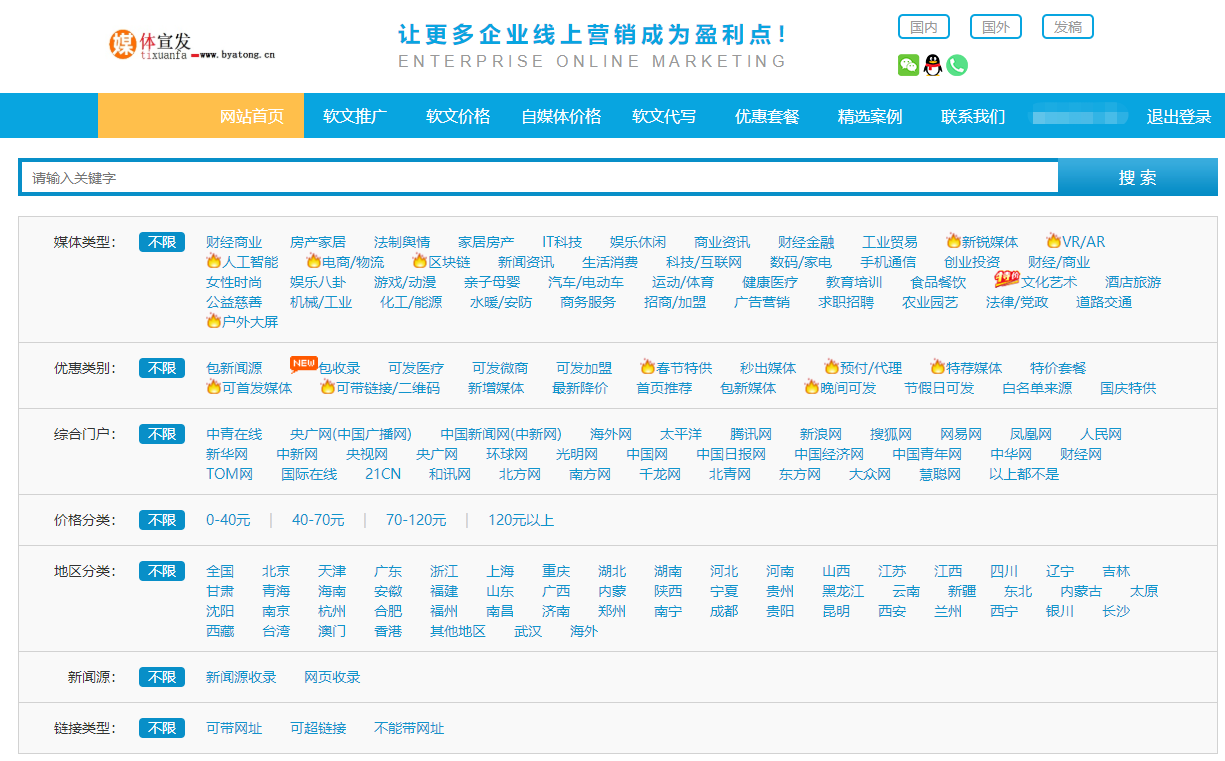Image resolution: width=1225 pixels, height=761 pixels.
Task: Filter price by 40-70元
Action: click(x=318, y=520)
